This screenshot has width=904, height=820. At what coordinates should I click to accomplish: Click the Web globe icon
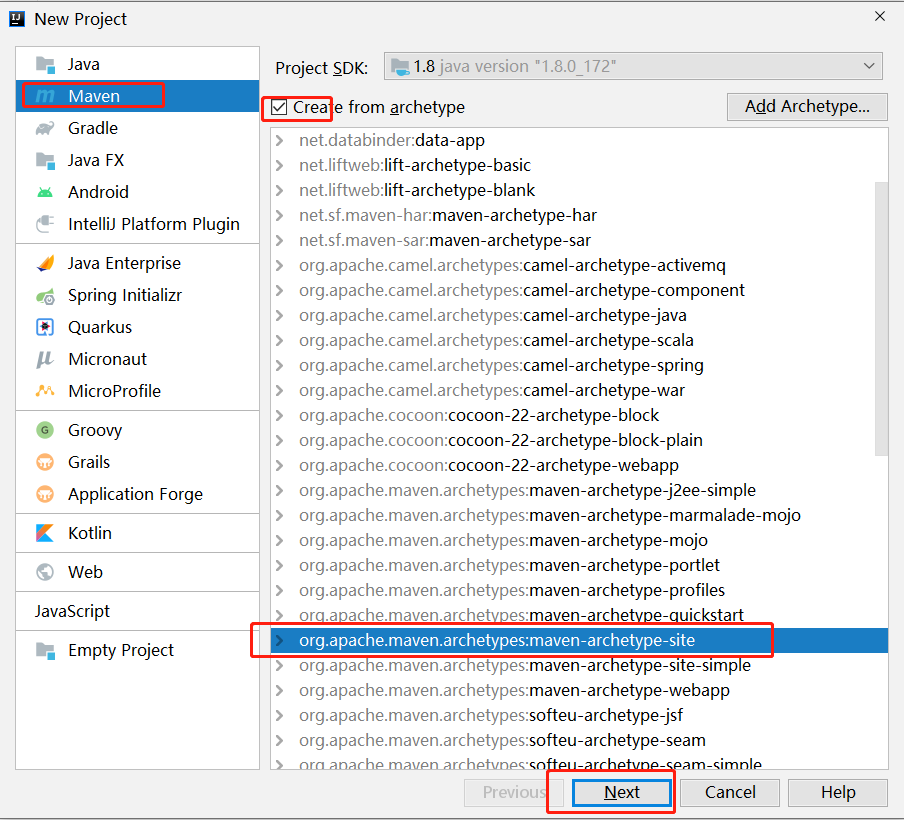point(45,572)
